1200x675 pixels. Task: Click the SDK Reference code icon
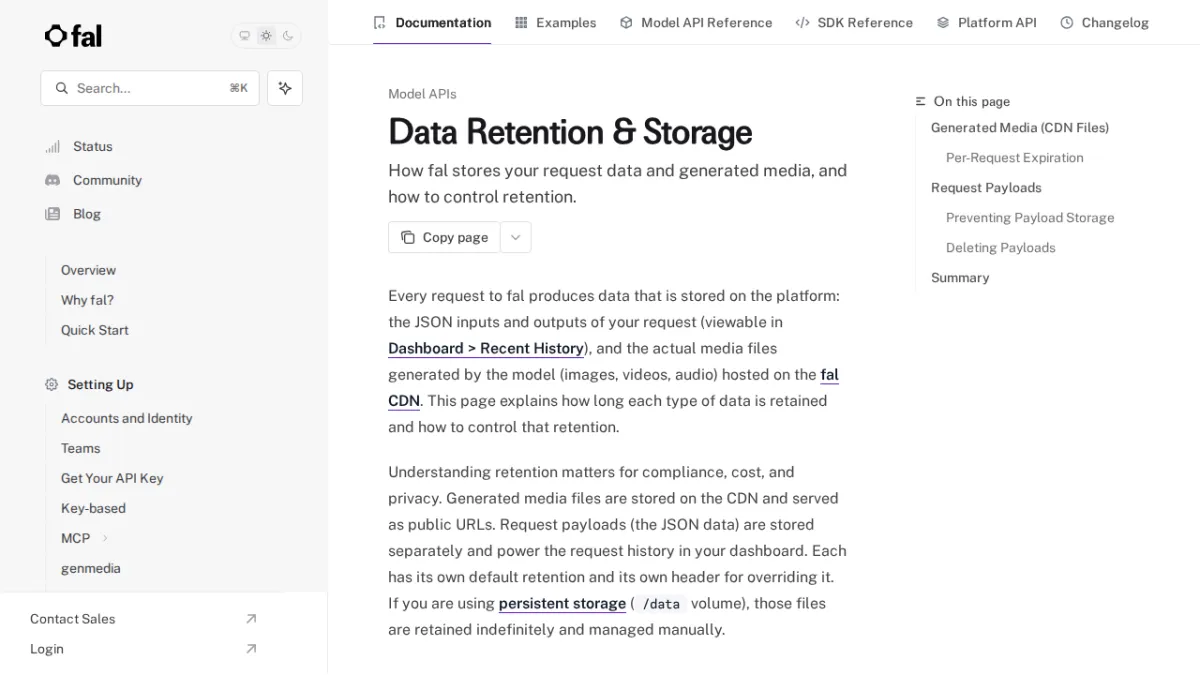pos(802,22)
